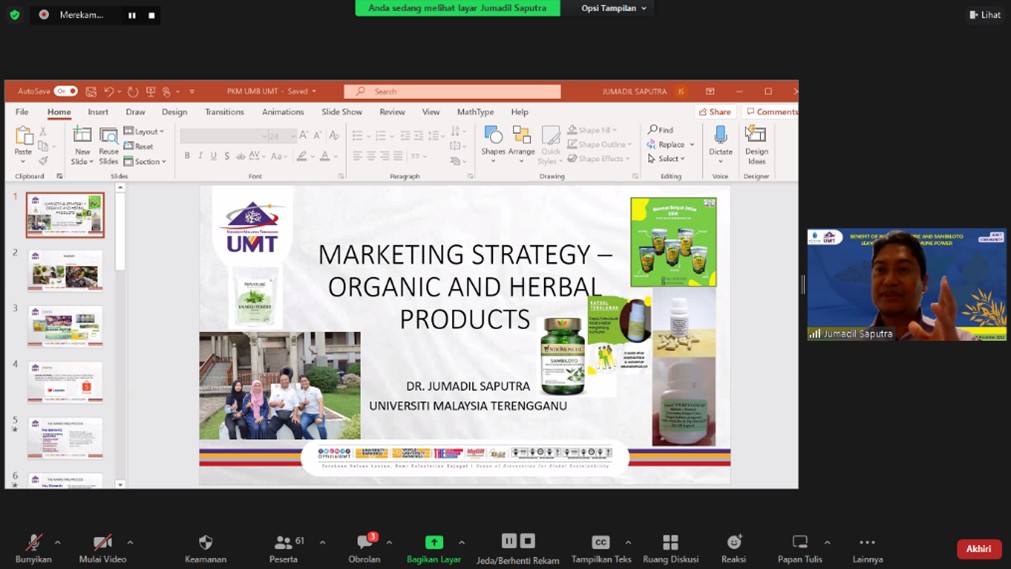Click the Find button

click(x=660, y=130)
